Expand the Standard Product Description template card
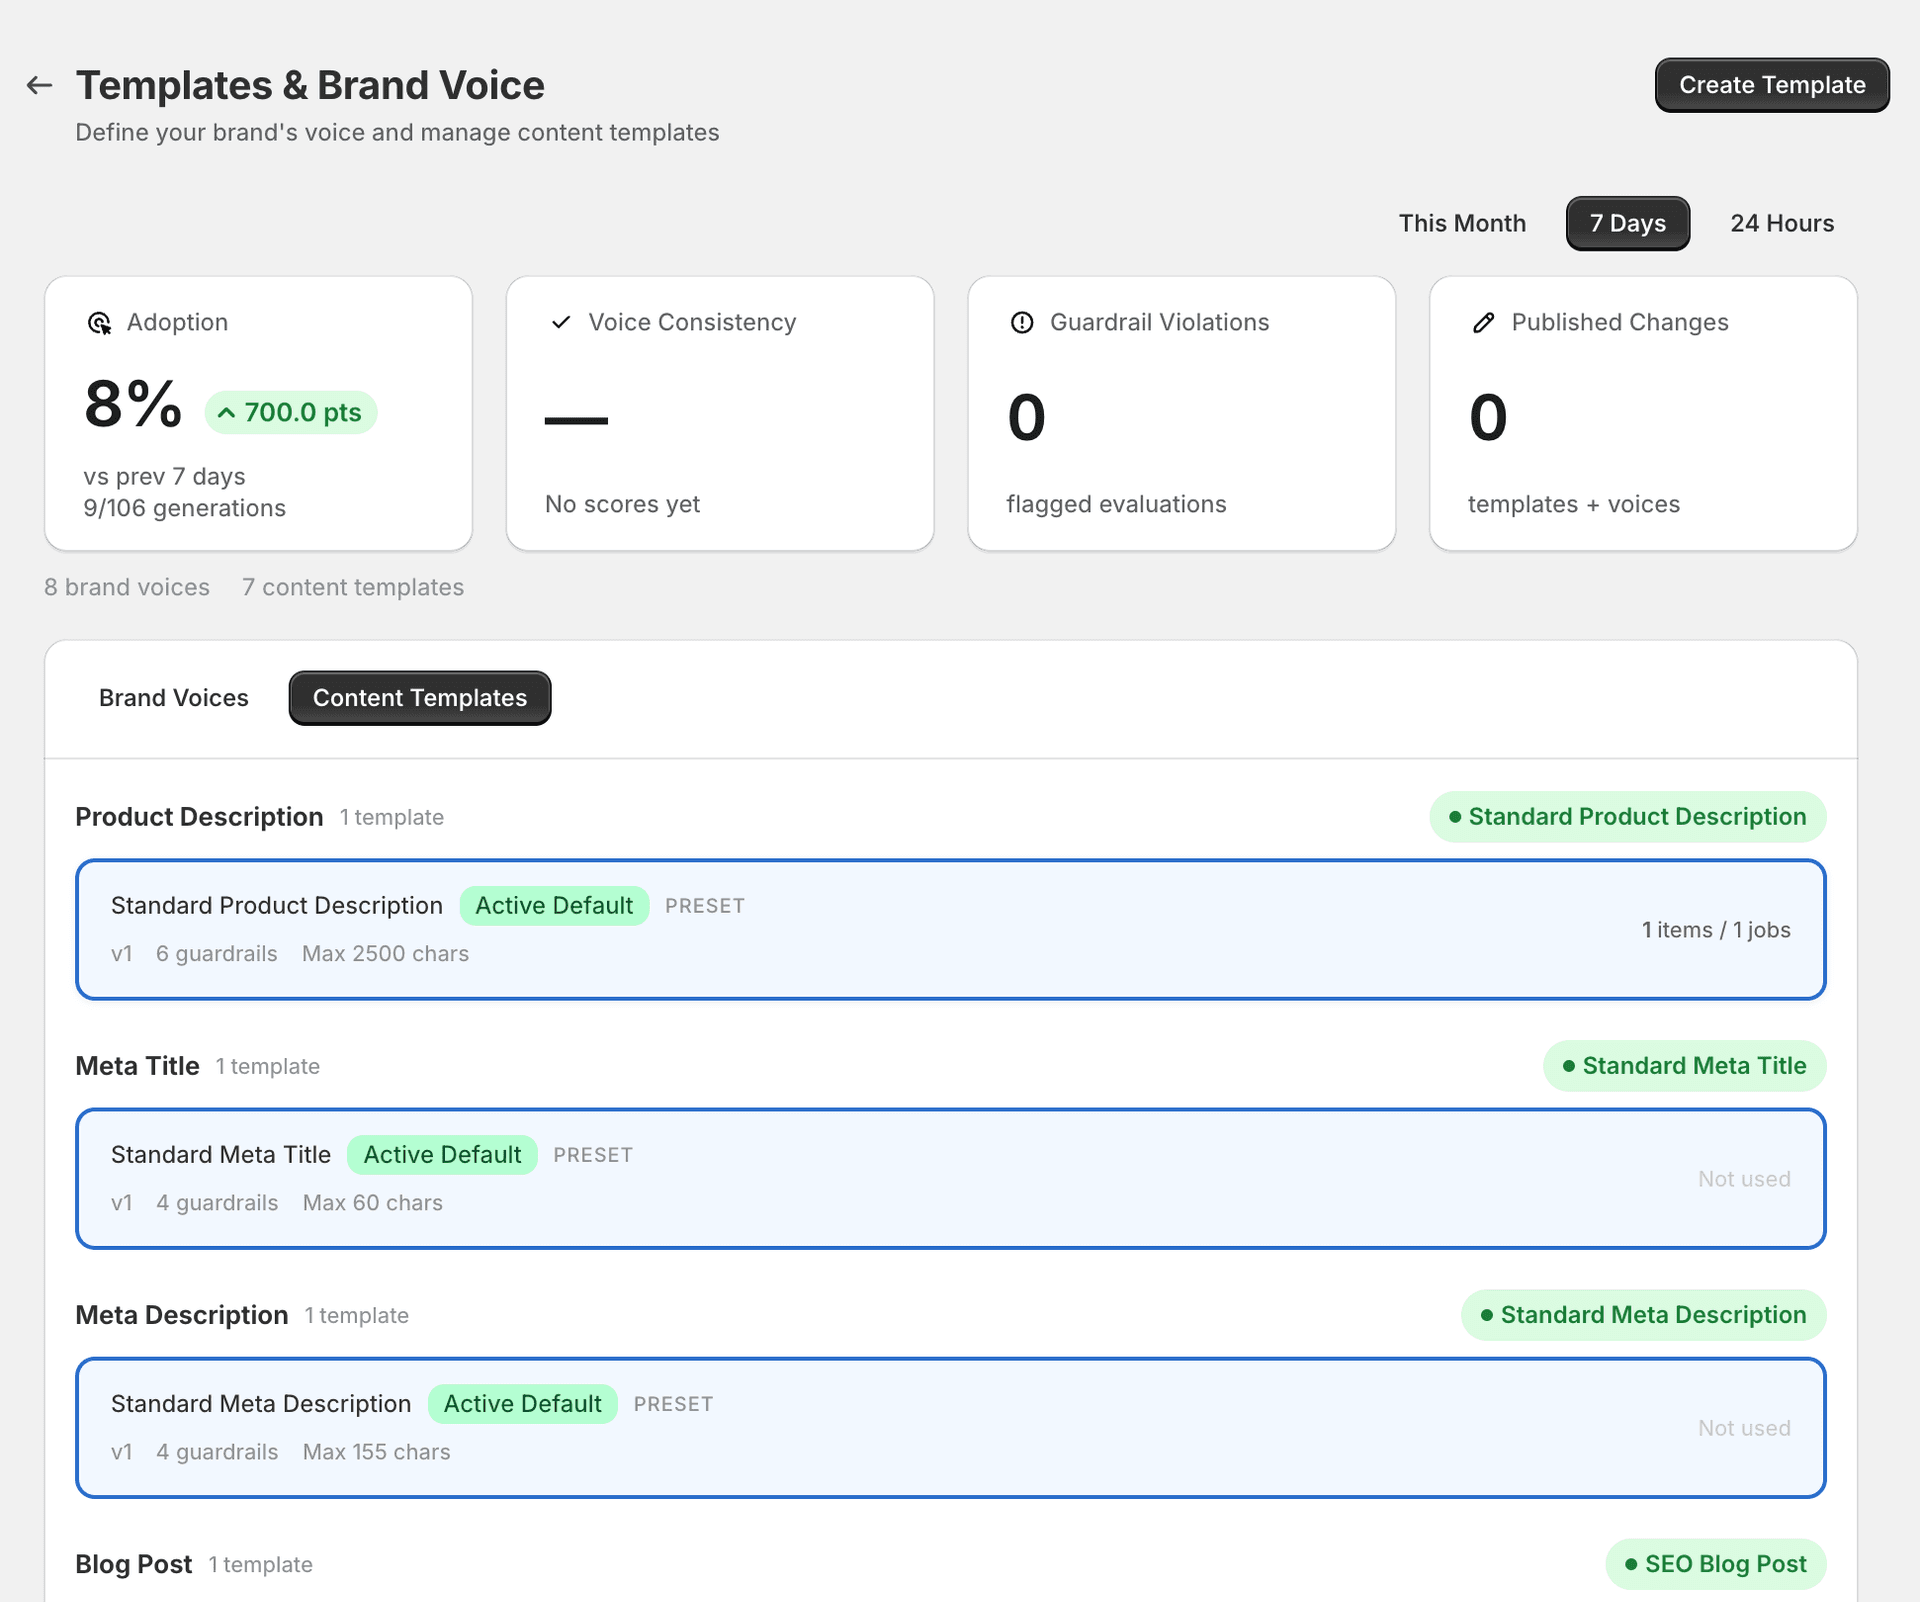The width and height of the screenshot is (1920, 1602). tap(950, 929)
